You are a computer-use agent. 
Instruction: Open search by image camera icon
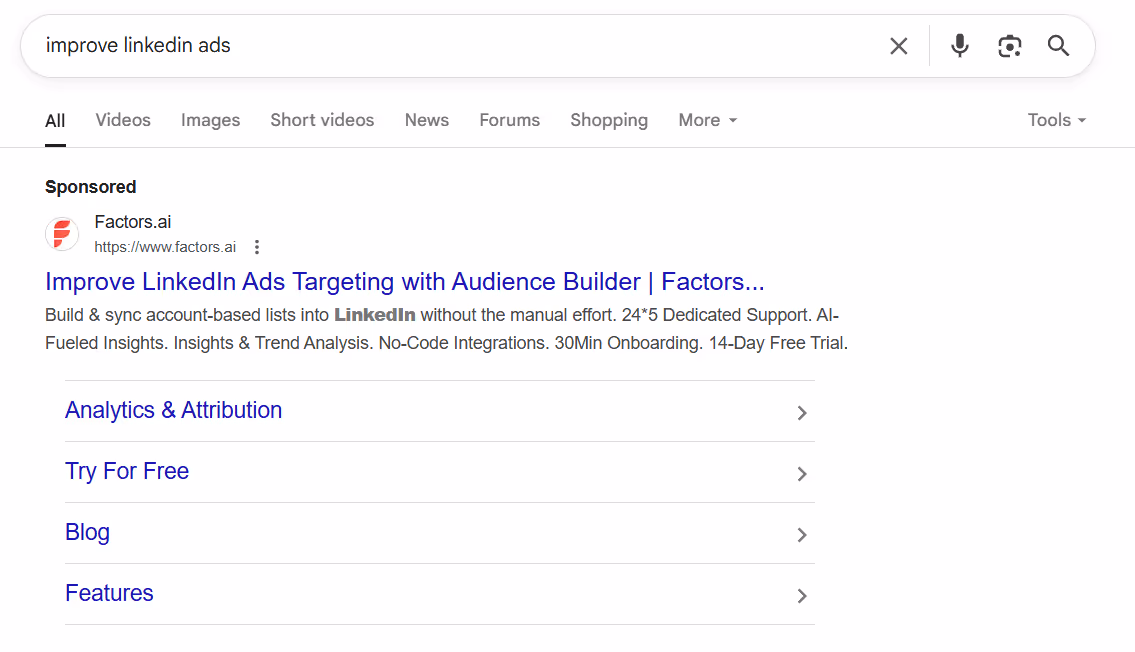[1010, 46]
